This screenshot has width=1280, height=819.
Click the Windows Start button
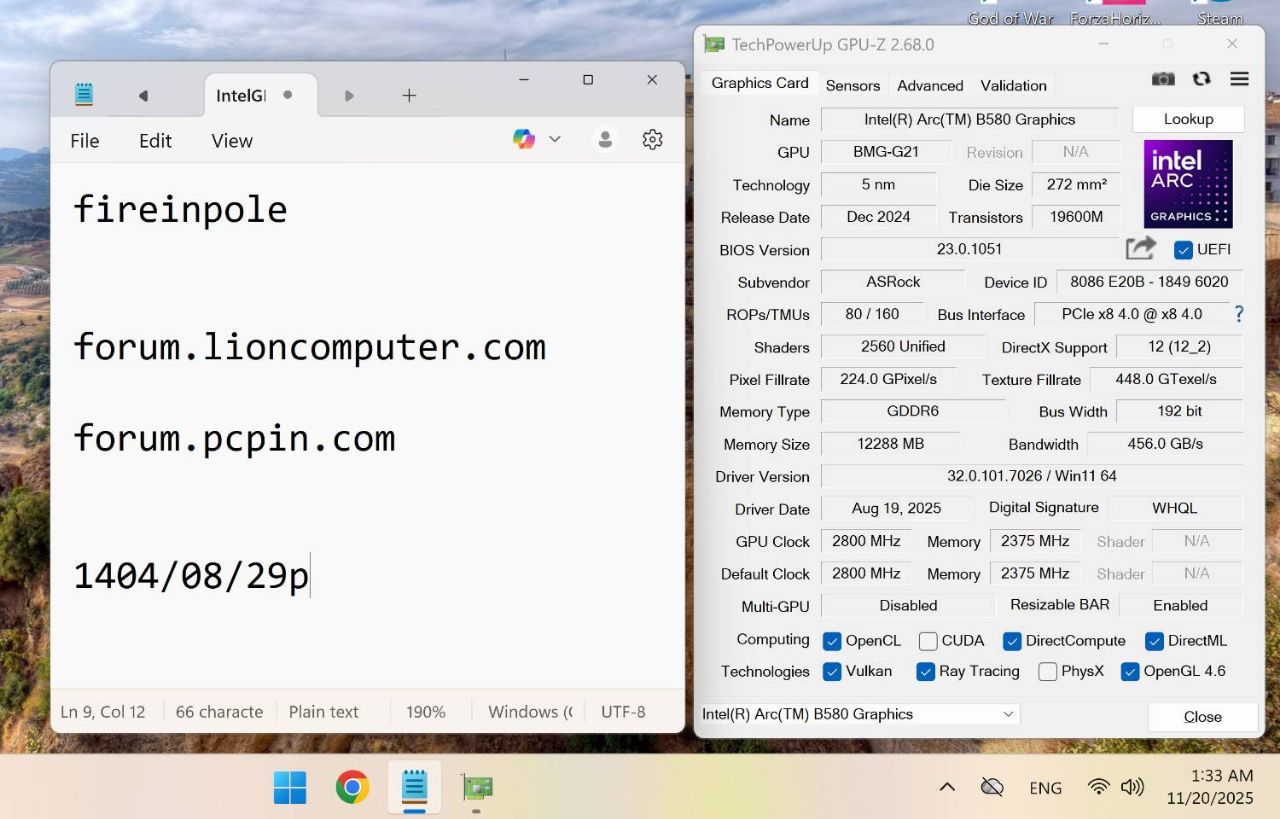[290, 787]
